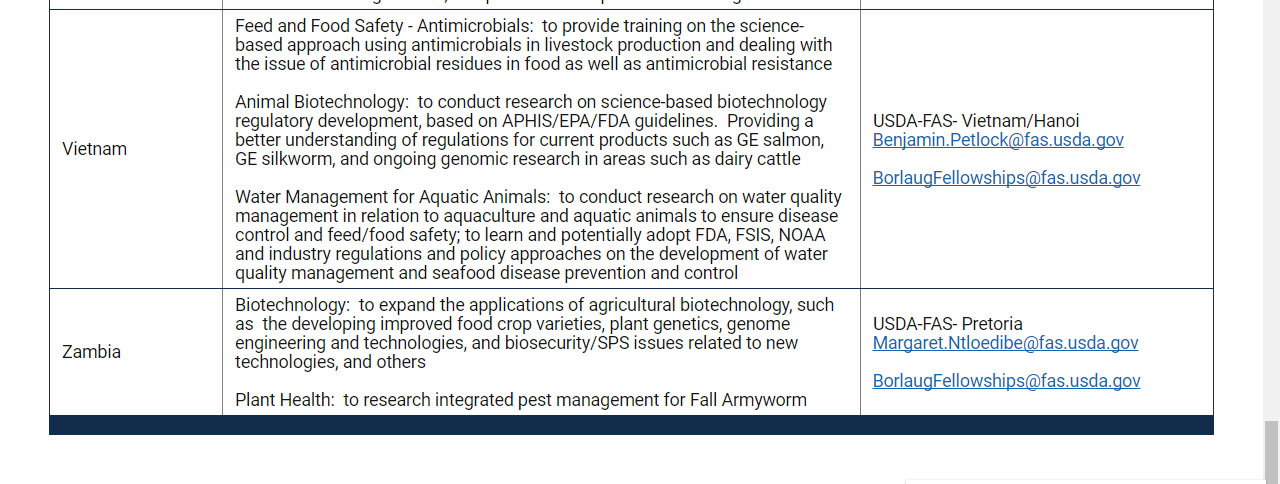Click the BorlaugFellowships email link in Zambia row
The height and width of the screenshot is (484, 1280).
click(x=1006, y=381)
